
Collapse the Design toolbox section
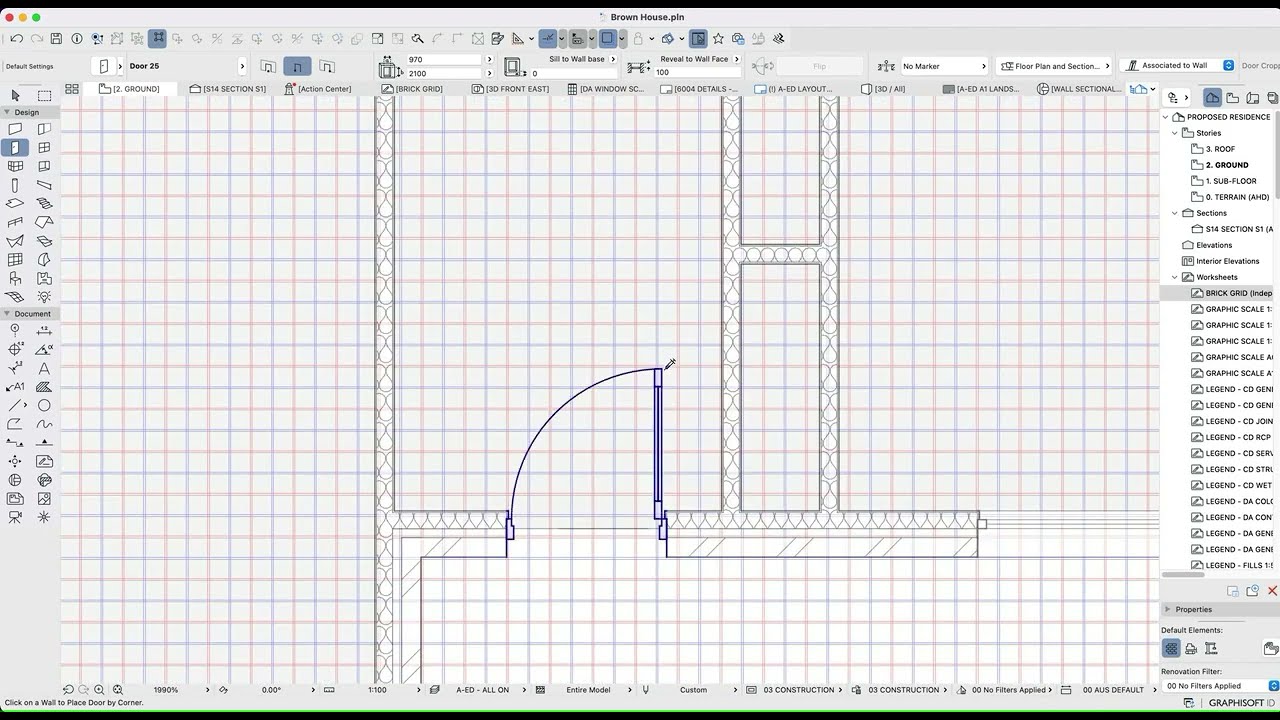[6, 113]
